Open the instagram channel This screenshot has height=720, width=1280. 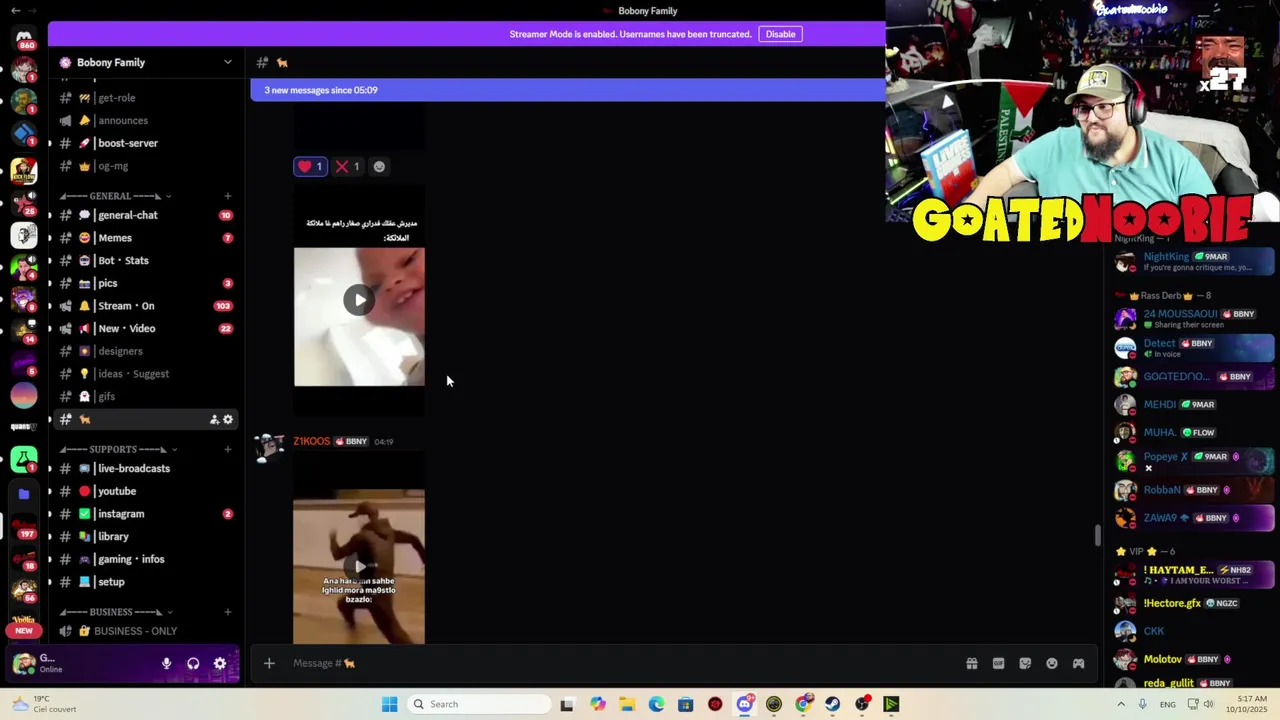tap(146, 514)
